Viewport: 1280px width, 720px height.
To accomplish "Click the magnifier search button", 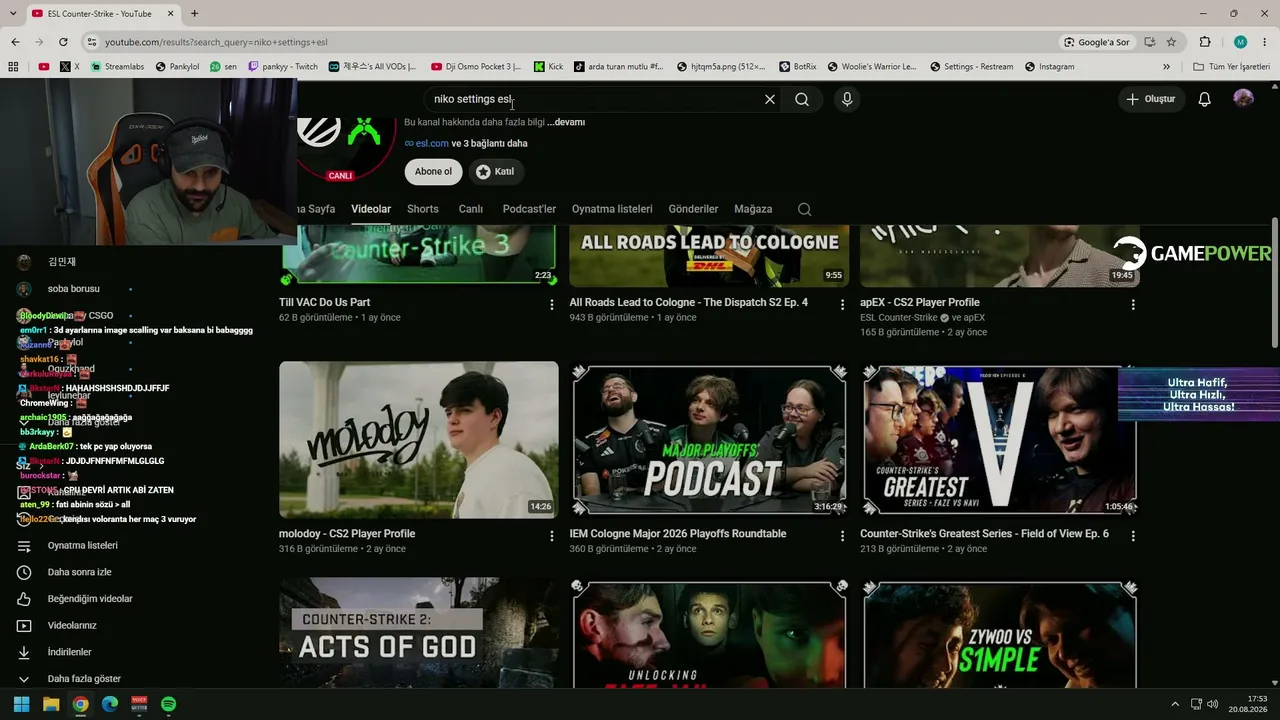I will 802,100.
